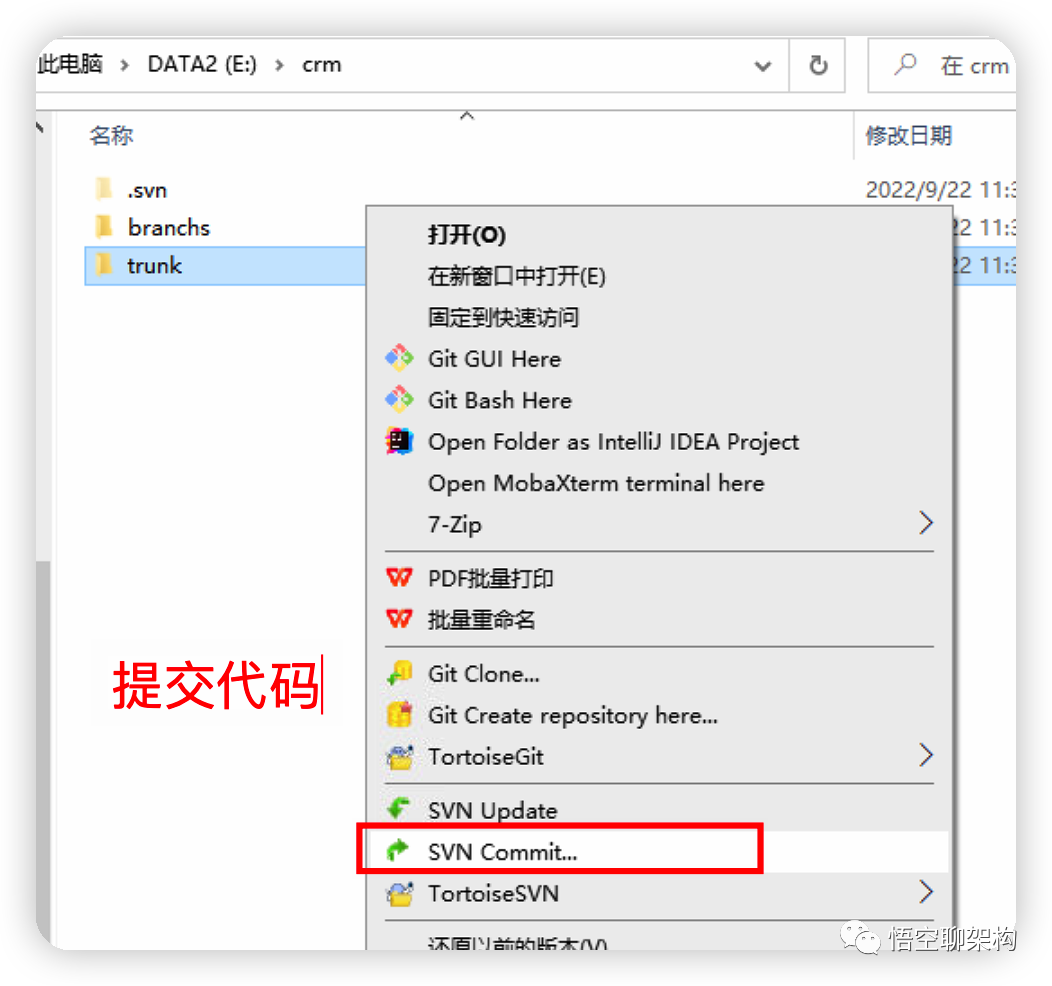The height and width of the screenshot is (986, 1052).
Task: Choose 打开(O) from the context menu
Action: (x=466, y=235)
